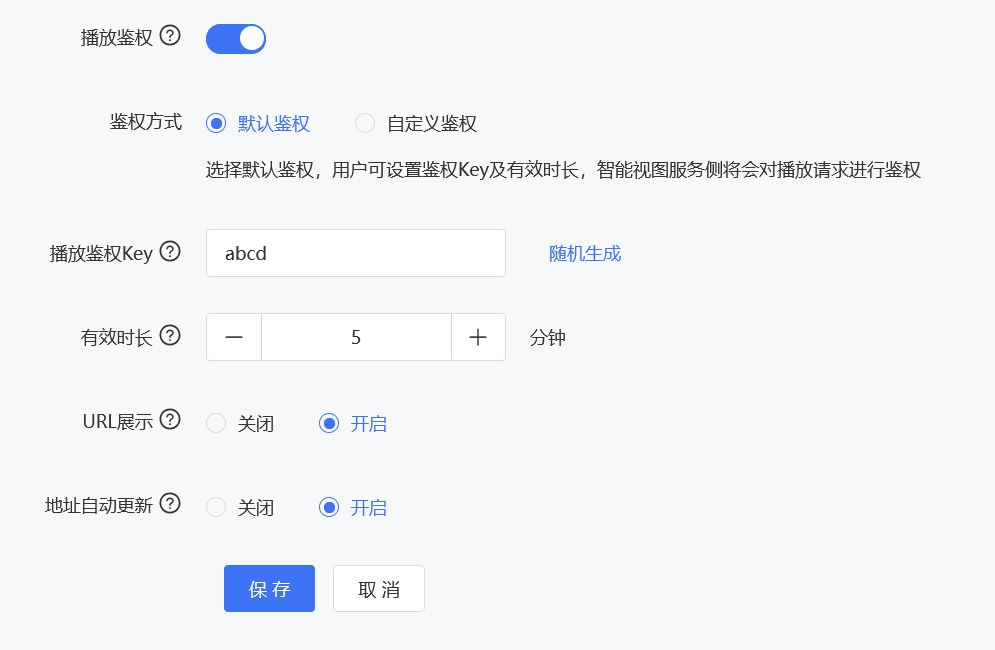Set 地址自动更新 to 关闭
Image resolution: width=995 pixels, height=650 pixels.
coord(216,507)
